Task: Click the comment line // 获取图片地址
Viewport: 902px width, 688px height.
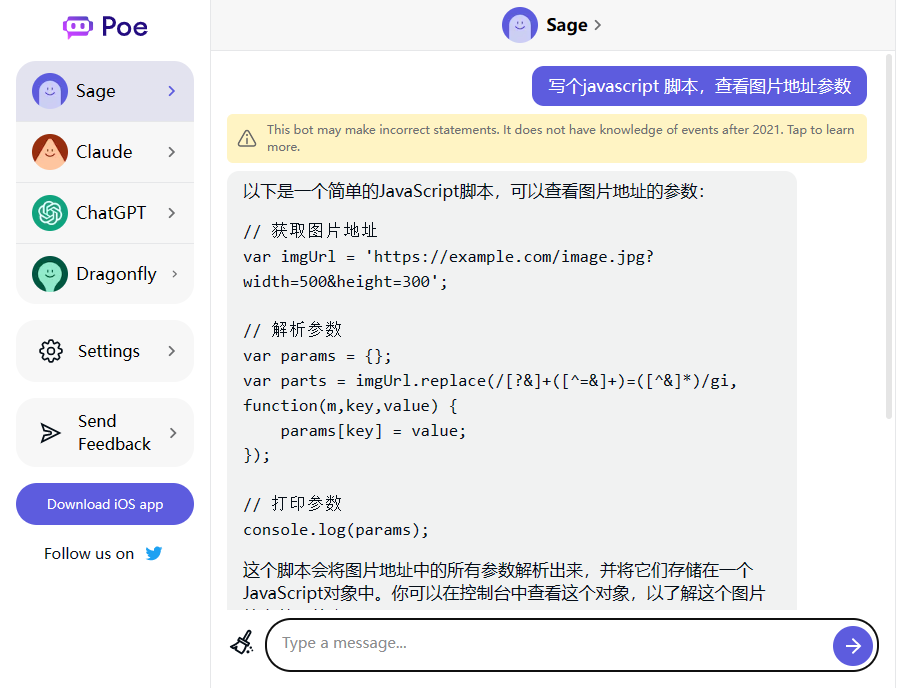Action: pyautogui.click(x=310, y=231)
